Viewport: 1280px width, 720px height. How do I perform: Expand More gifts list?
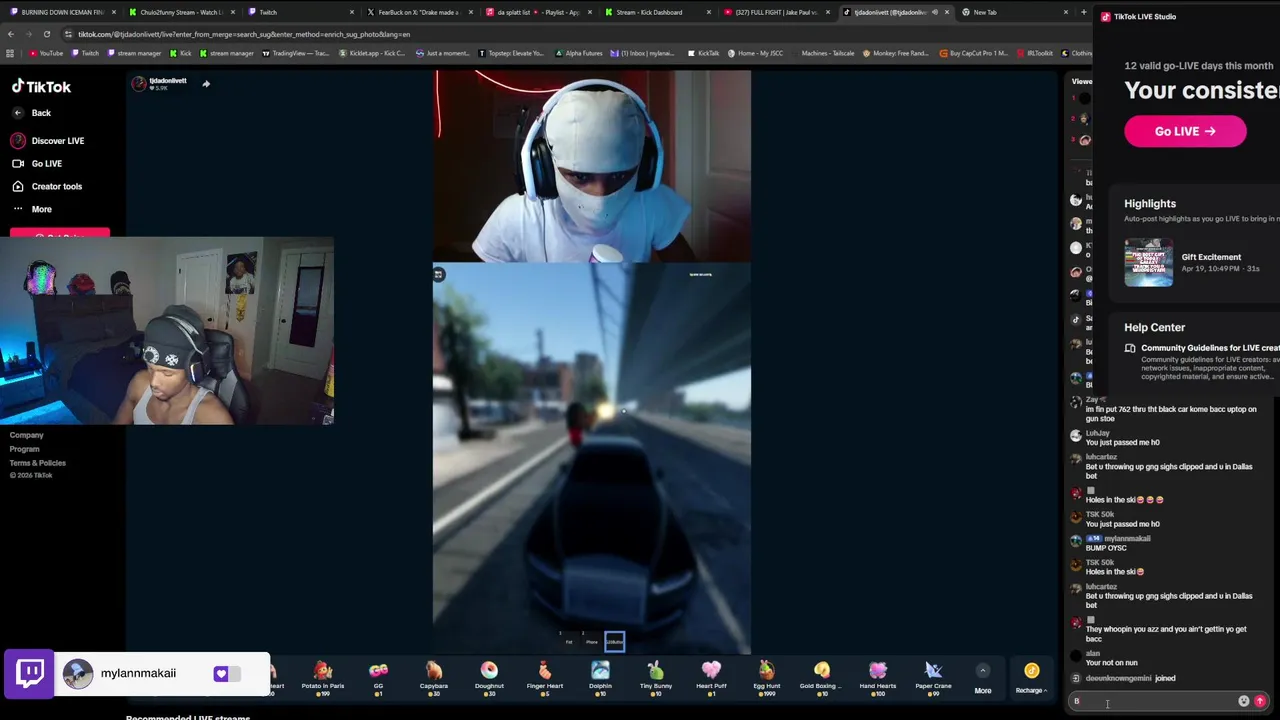click(x=983, y=679)
